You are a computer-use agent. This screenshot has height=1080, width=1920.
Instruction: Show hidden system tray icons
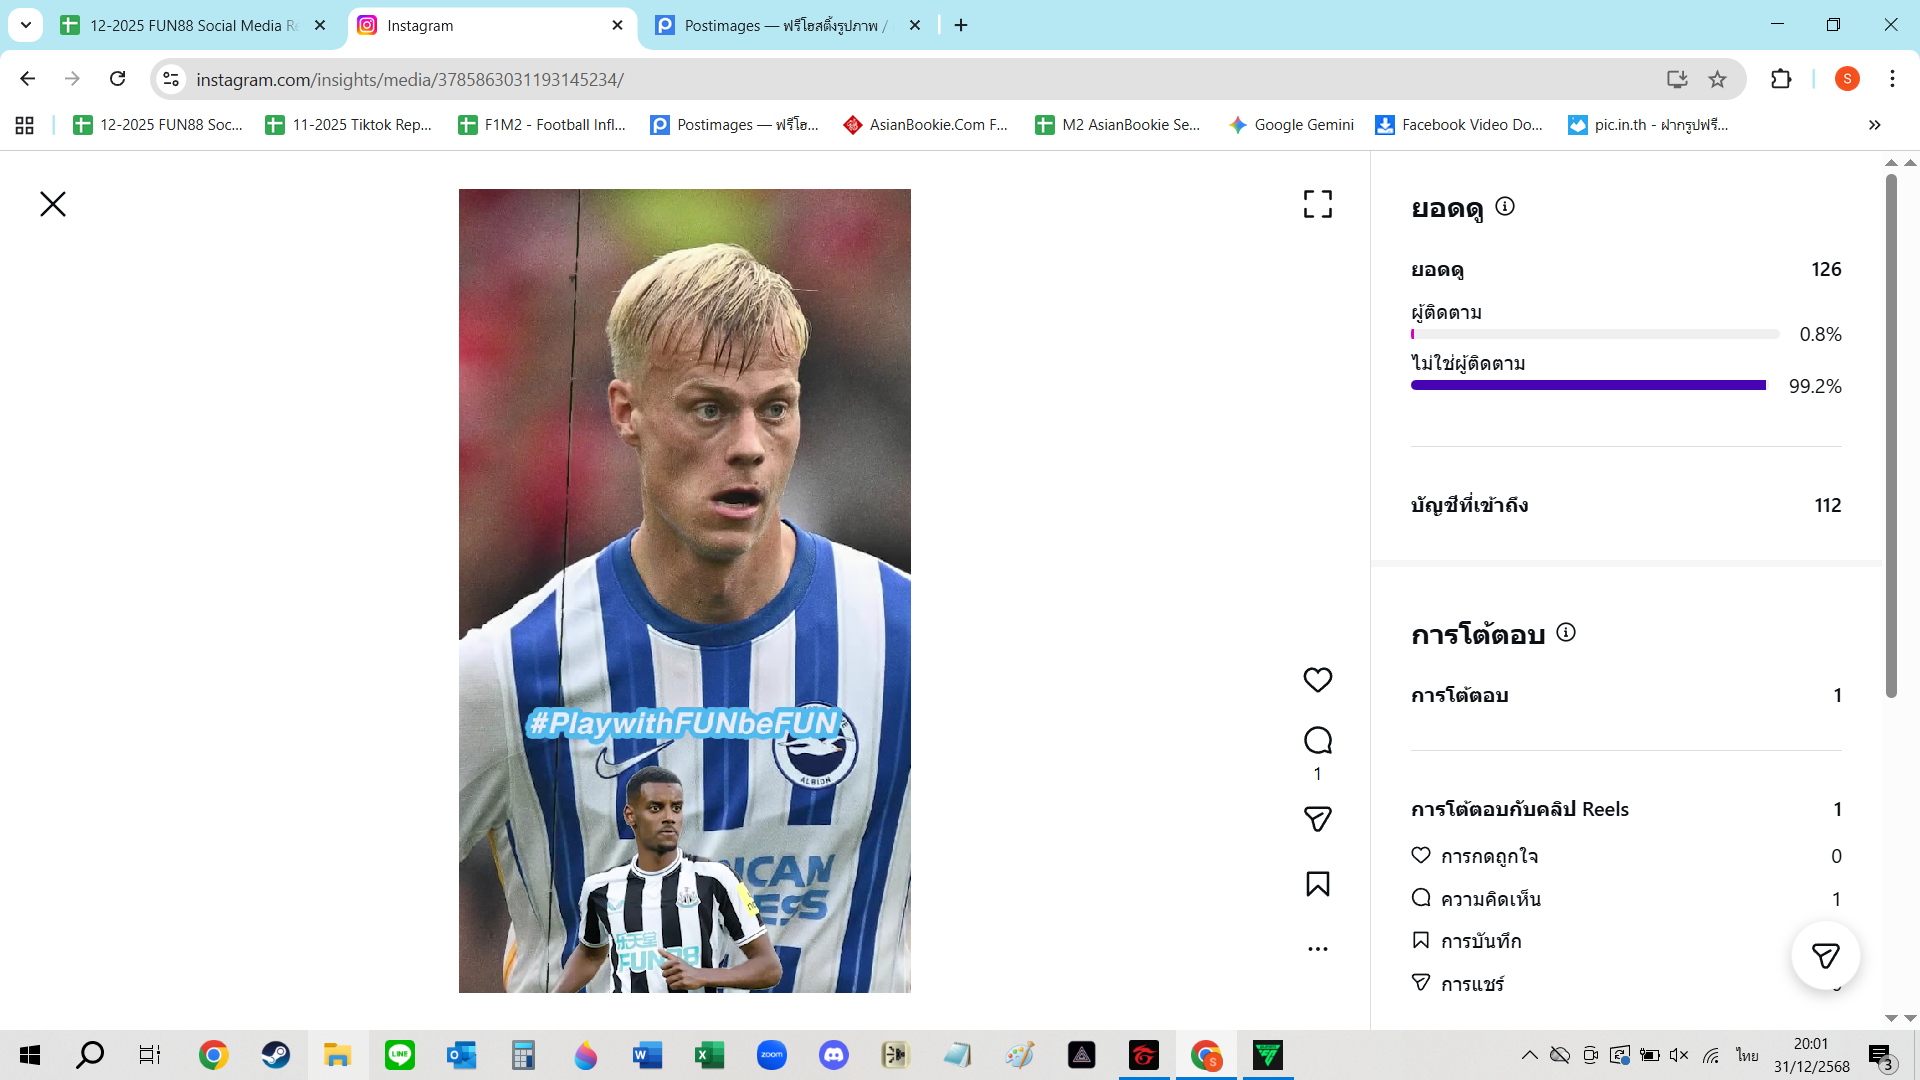[1529, 1055]
